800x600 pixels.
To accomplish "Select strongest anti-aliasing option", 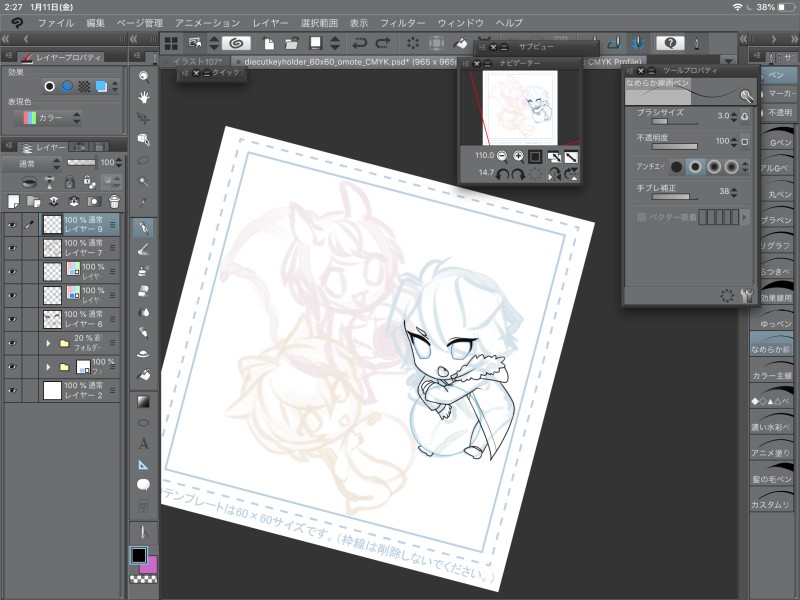I will click(x=732, y=167).
